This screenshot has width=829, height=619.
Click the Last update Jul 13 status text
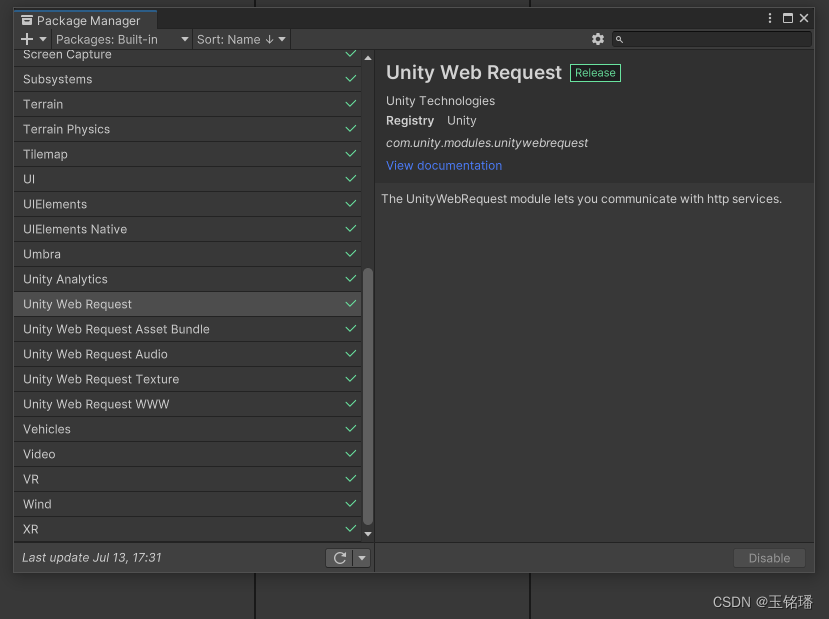91,558
